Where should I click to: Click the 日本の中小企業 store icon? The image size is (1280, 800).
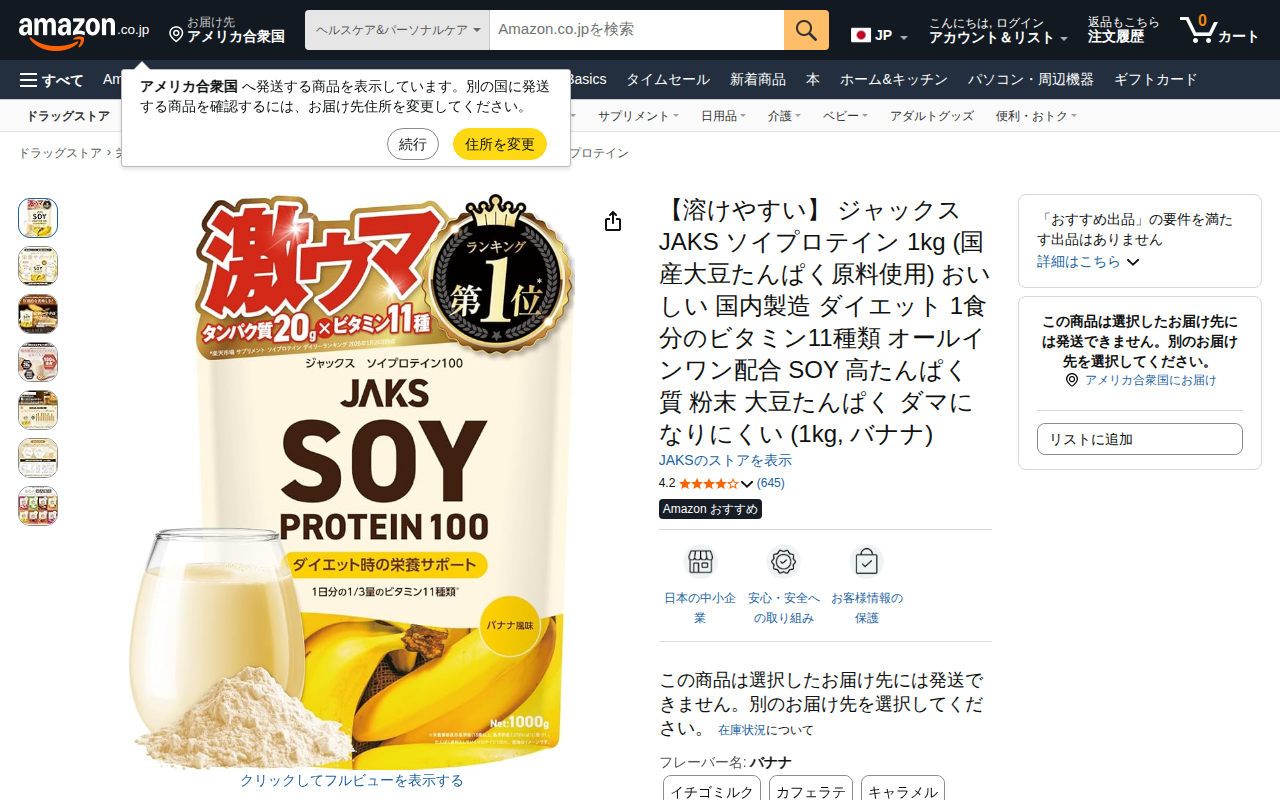[x=700, y=562]
